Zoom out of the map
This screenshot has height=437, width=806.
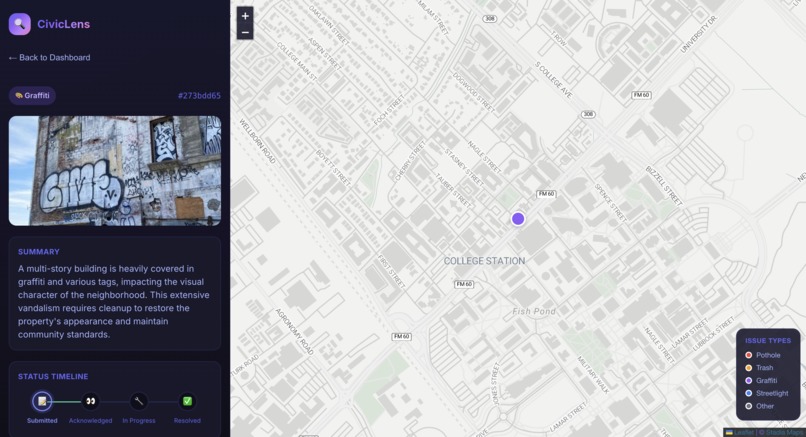point(245,32)
